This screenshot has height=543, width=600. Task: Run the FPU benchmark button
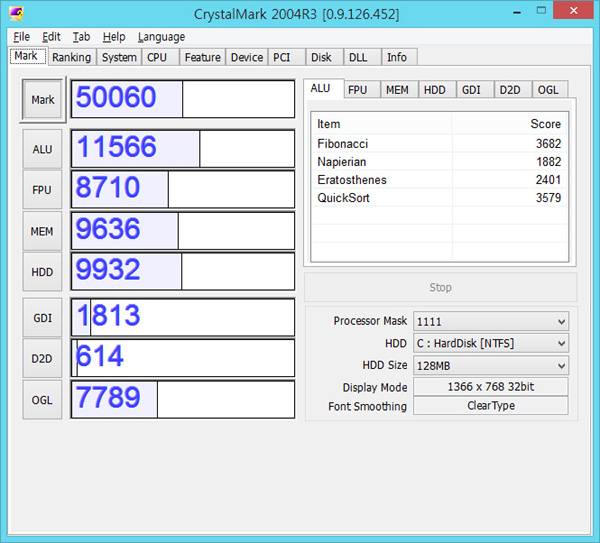click(x=42, y=190)
